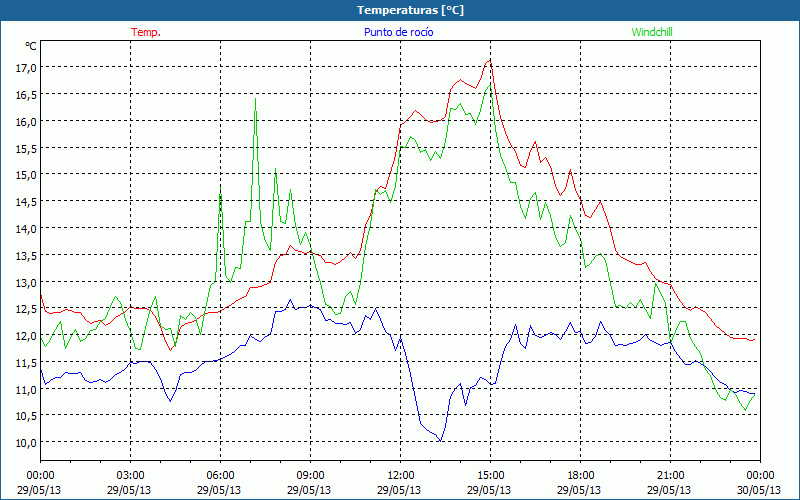Click the 16,0 y-axis value
The width and height of the screenshot is (800, 500).
[x=26, y=121]
